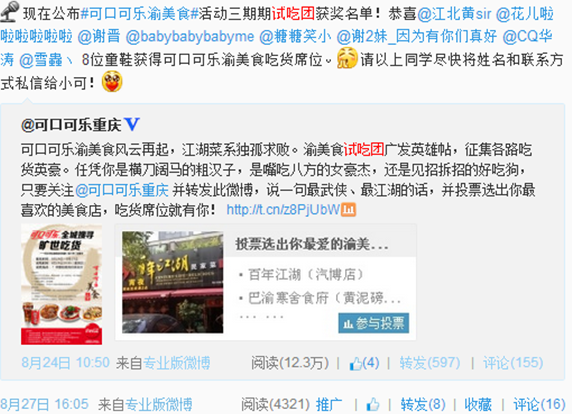Click 推广 on the main post
The image size is (572, 414).
[329, 405]
